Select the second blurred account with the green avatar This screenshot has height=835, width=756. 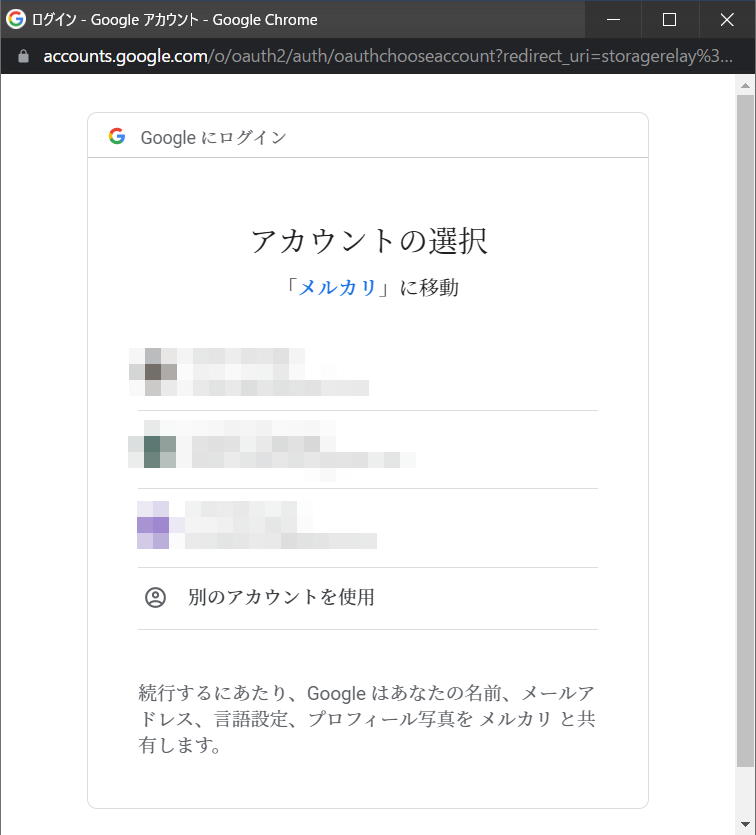click(368, 450)
